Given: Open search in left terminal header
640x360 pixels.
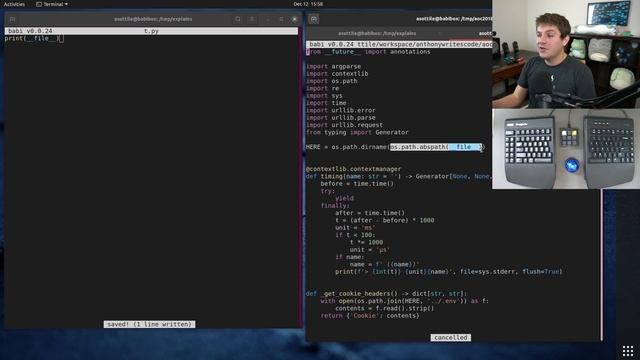Looking at the screenshot, I should (238, 19).
